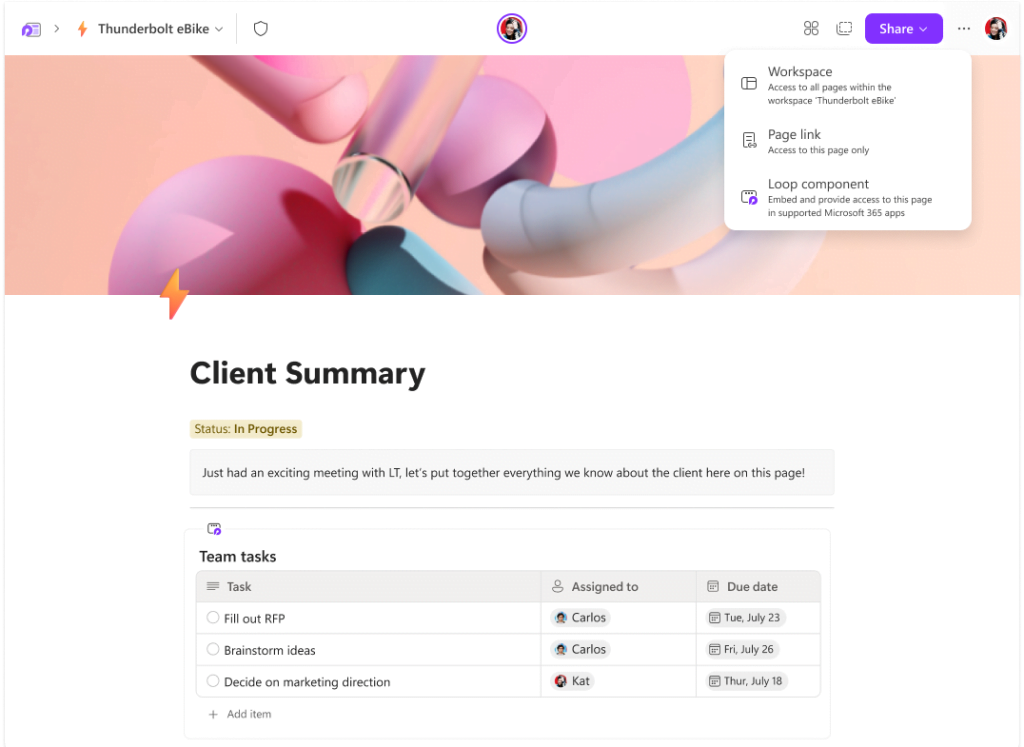Screen dimensions: 1024x747
Task: Click the Loop home logo icon
Action: coord(31,29)
